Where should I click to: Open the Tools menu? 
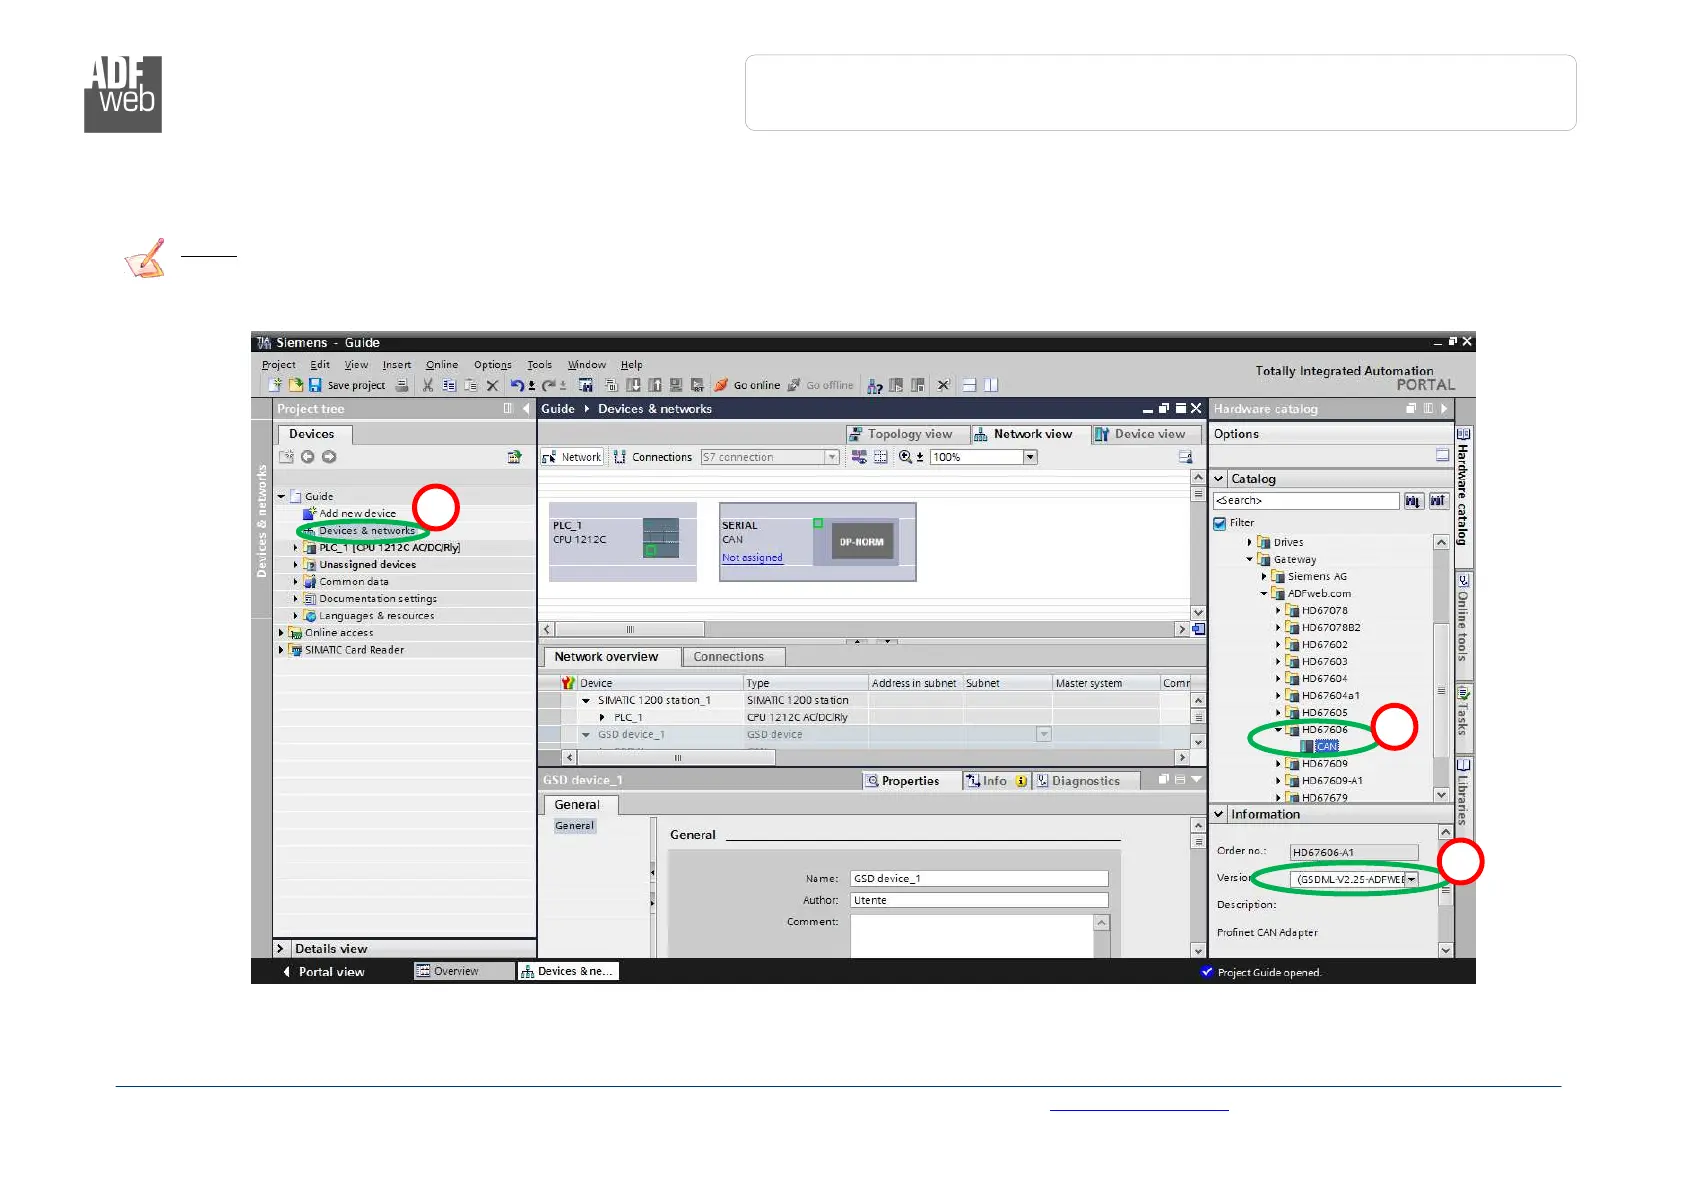click(x=540, y=365)
